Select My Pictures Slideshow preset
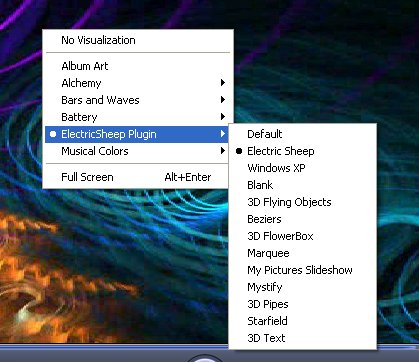419x362 pixels. coord(303,270)
